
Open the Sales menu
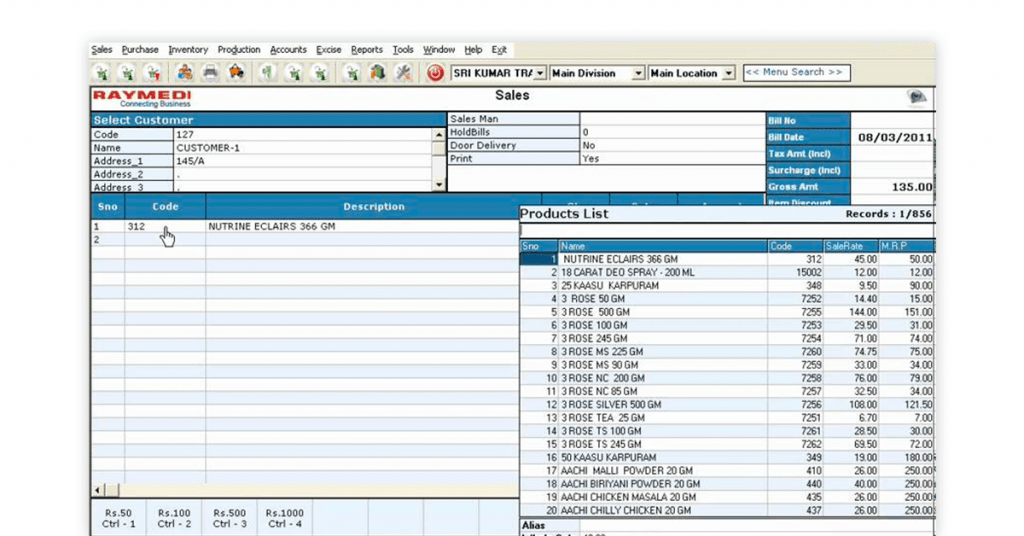(101, 50)
